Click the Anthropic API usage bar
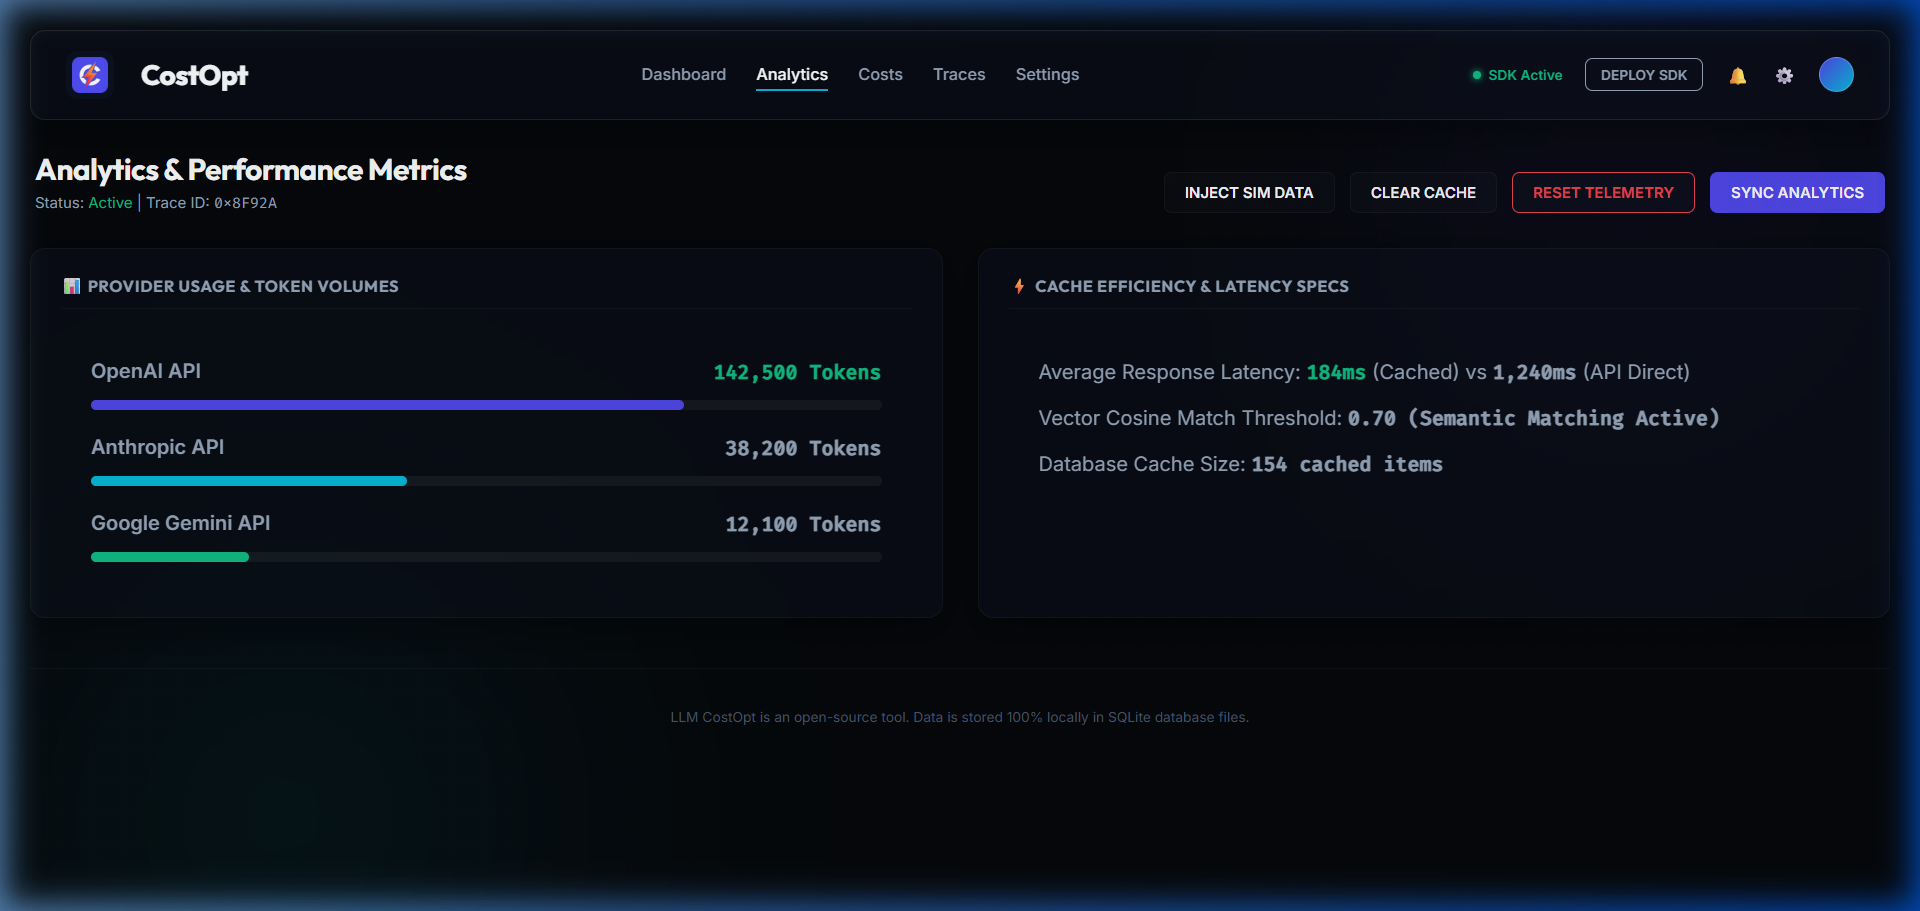The height and width of the screenshot is (911, 1920). pyautogui.click(x=486, y=481)
